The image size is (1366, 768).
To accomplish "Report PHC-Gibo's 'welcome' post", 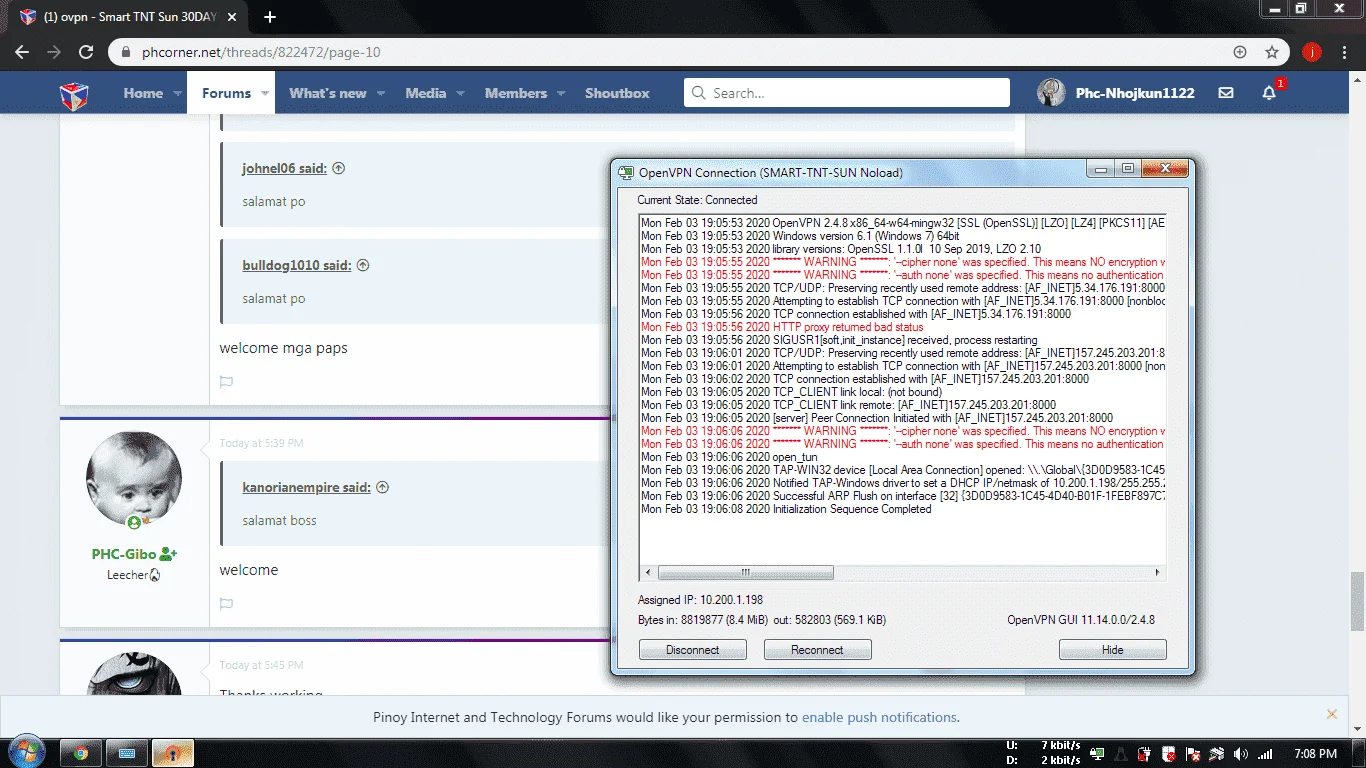I will (226, 604).
